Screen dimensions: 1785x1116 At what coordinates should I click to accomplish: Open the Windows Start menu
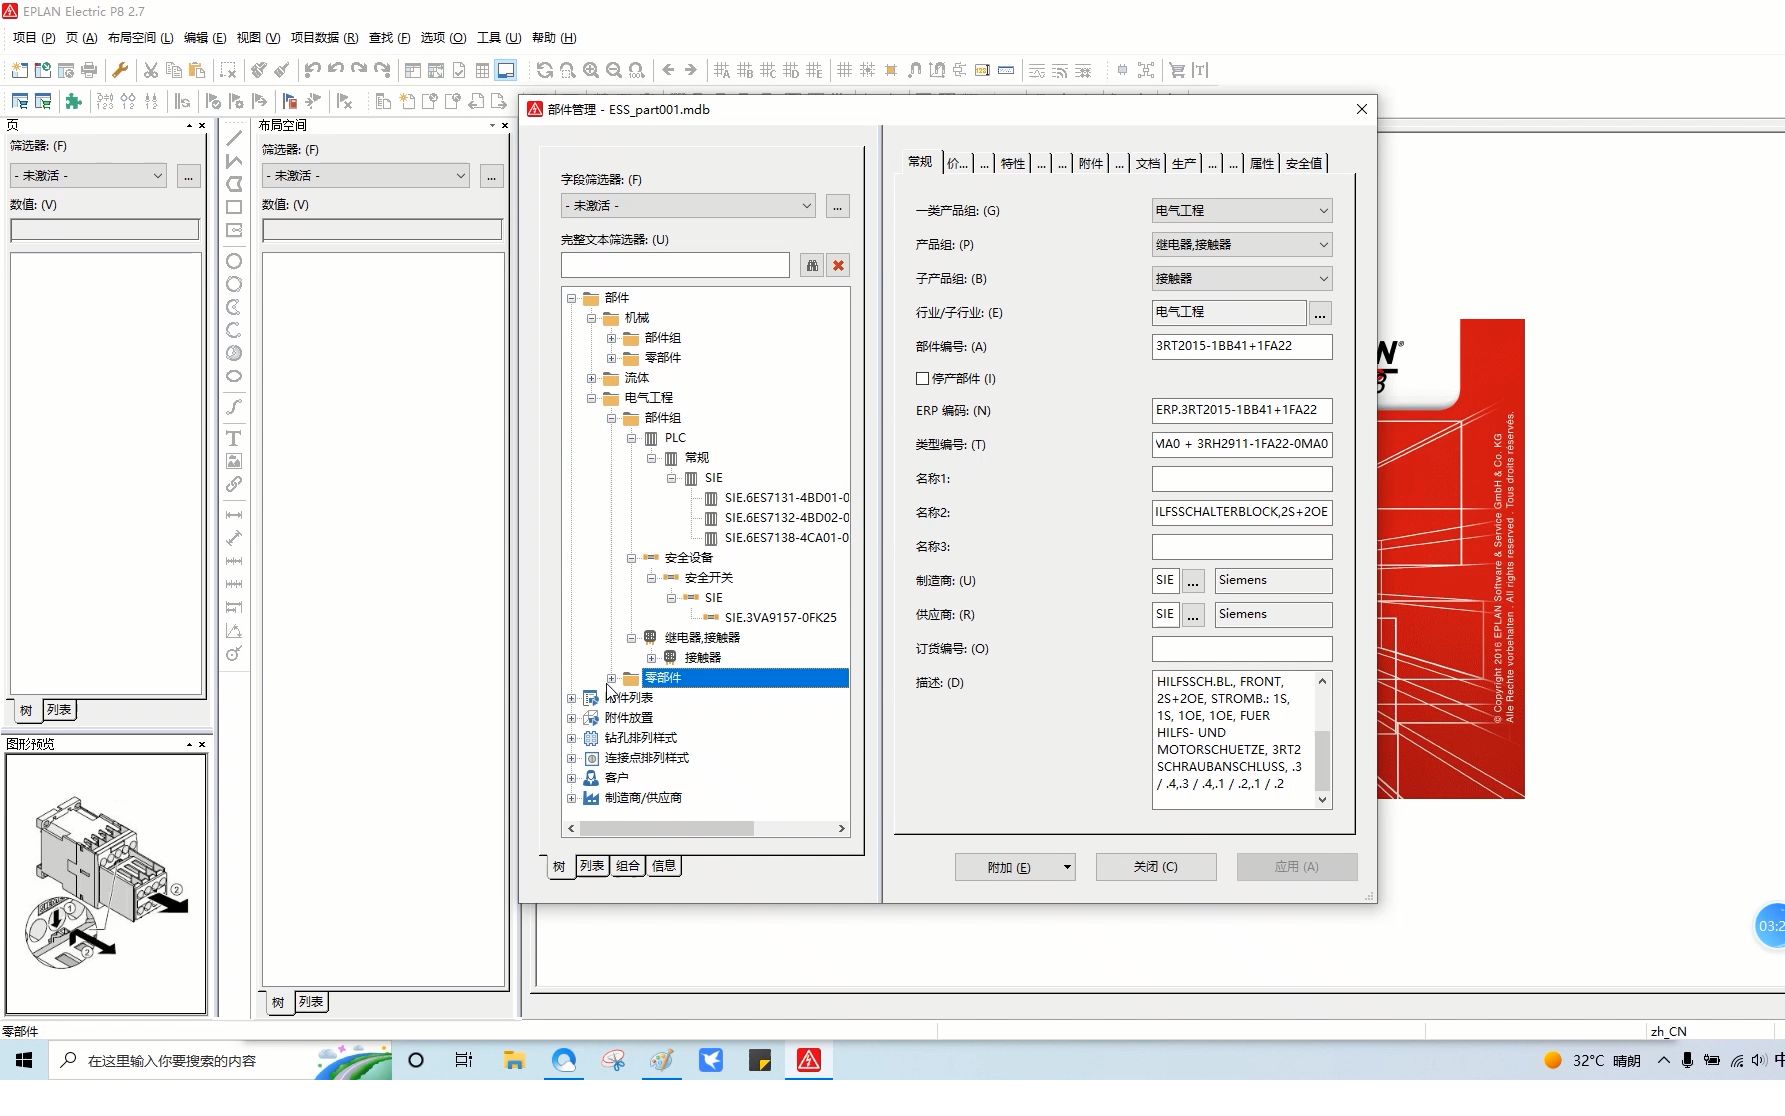point(24,1060)
